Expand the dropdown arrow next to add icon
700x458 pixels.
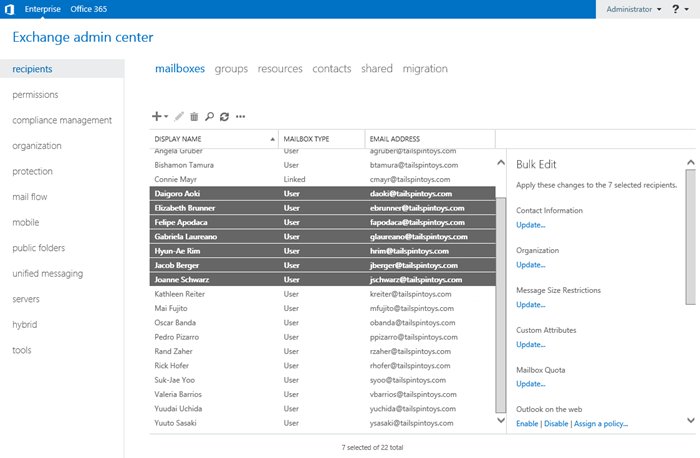click(x=166, y=117)
